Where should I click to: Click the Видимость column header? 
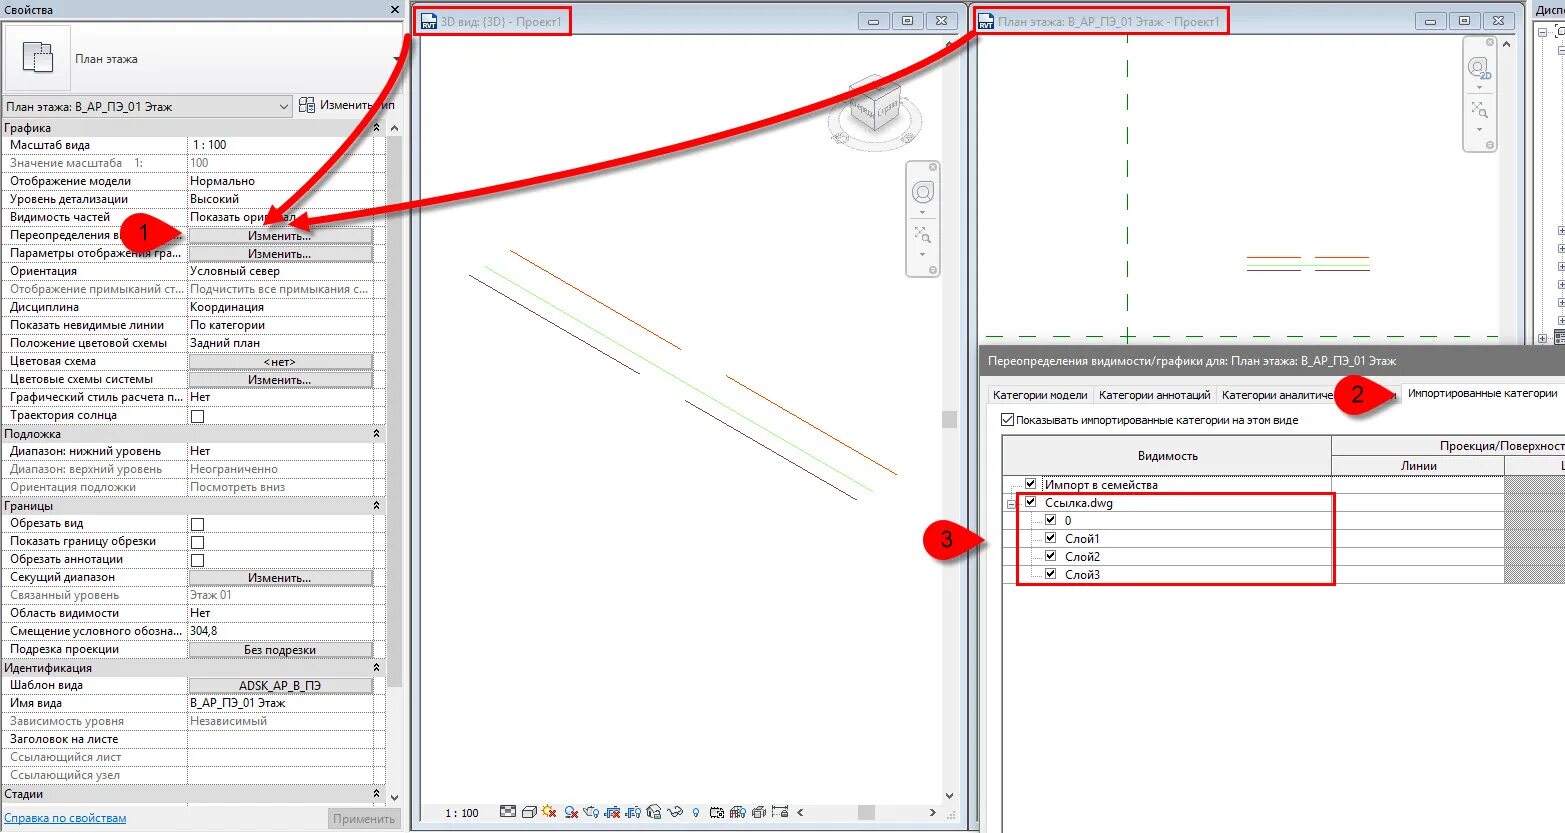1167,456
